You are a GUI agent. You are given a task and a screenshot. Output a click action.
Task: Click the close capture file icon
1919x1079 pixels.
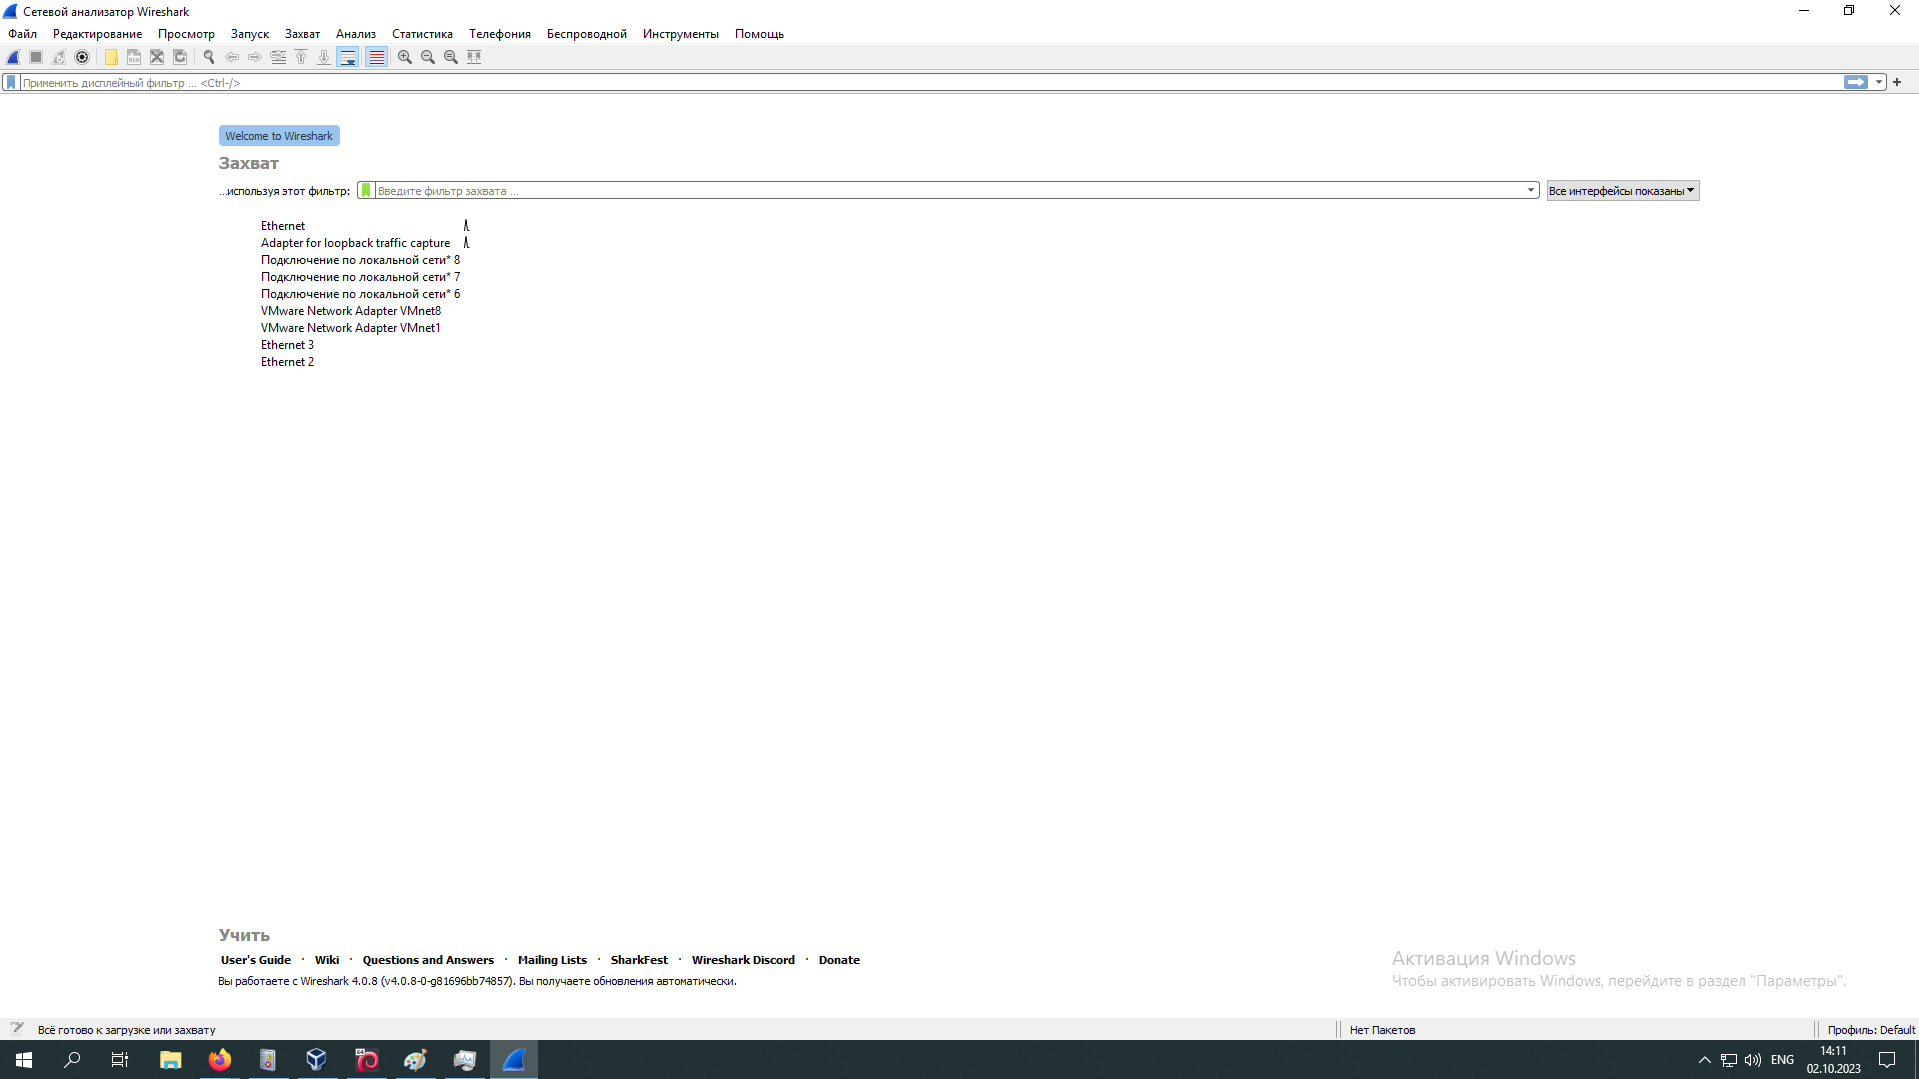[157, 57]
